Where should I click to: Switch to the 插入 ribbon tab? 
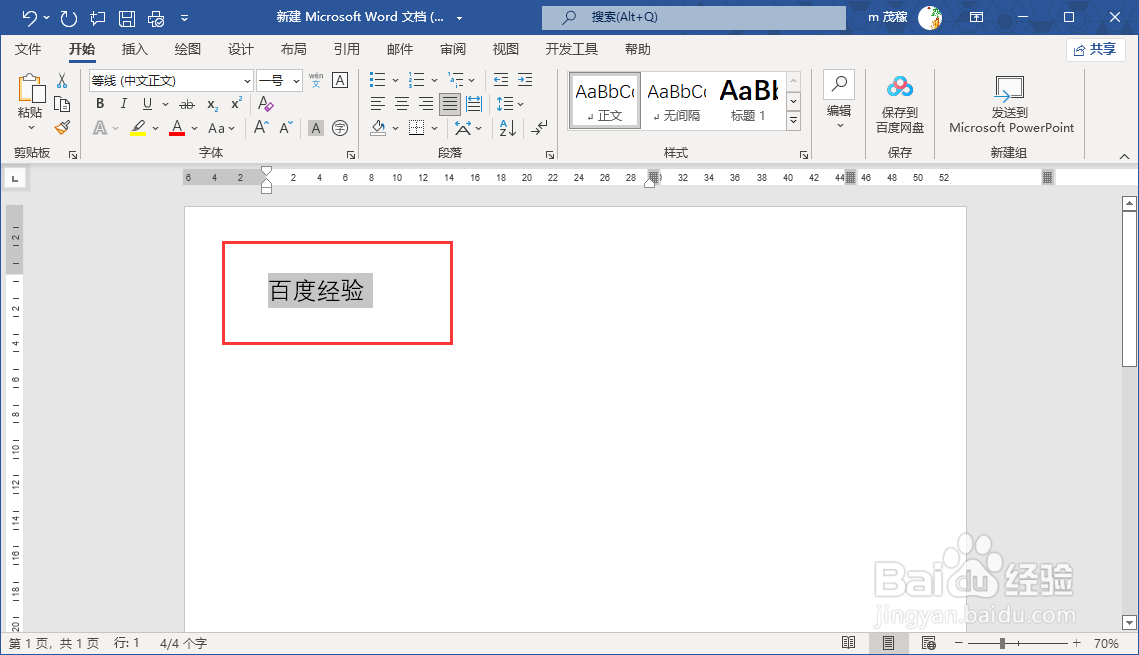(134, 48)
